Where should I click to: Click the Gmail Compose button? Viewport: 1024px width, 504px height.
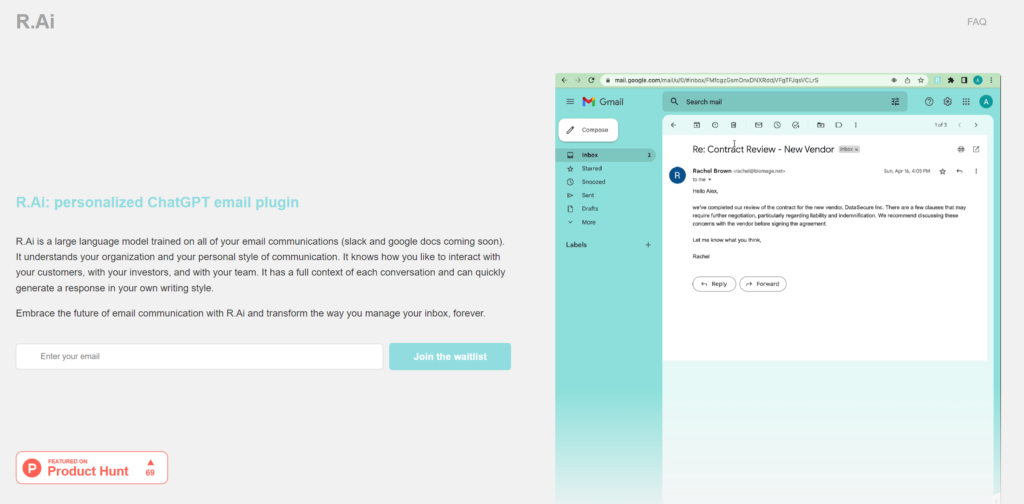(588, 130)
